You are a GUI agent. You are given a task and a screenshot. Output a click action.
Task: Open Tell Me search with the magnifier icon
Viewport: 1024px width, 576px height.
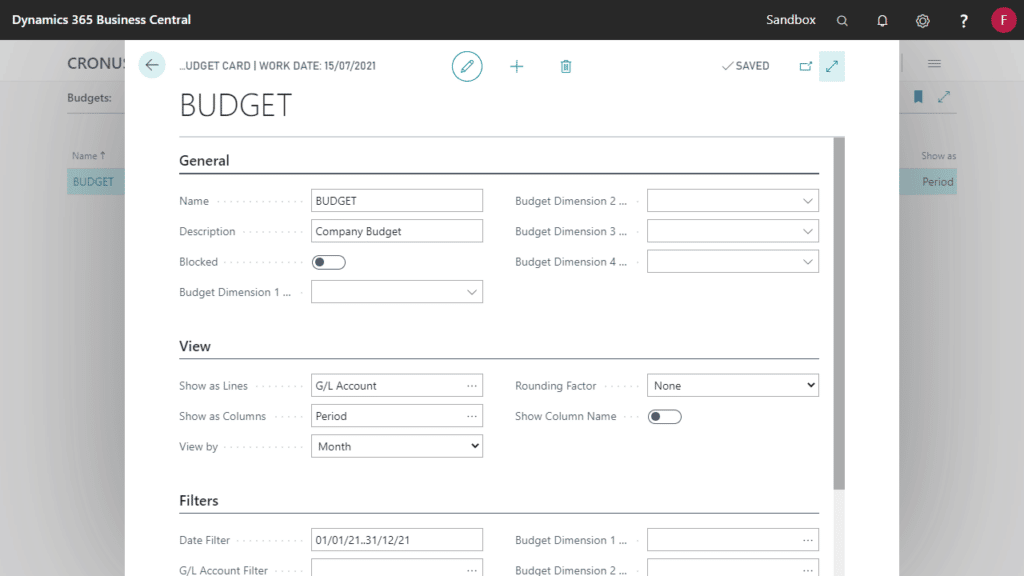pyautogui.click(x=842, y=20)
